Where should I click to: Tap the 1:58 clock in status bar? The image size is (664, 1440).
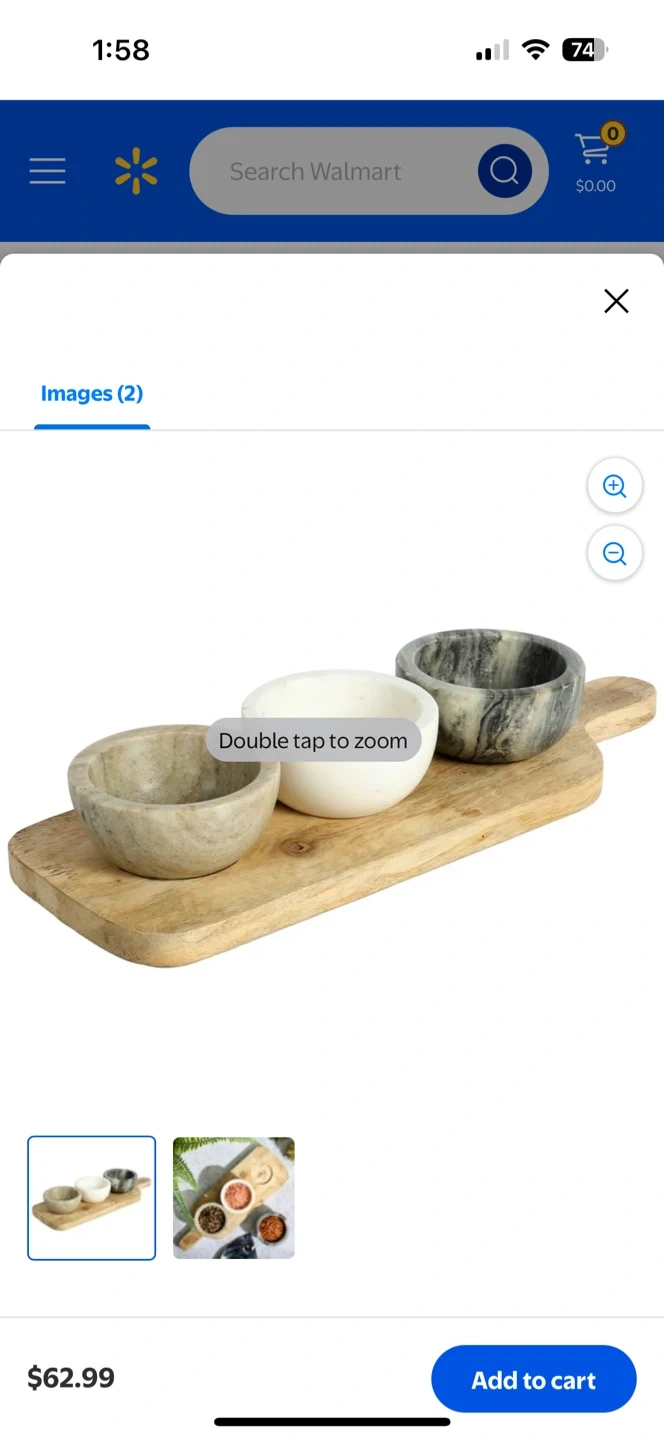point(121,50)
